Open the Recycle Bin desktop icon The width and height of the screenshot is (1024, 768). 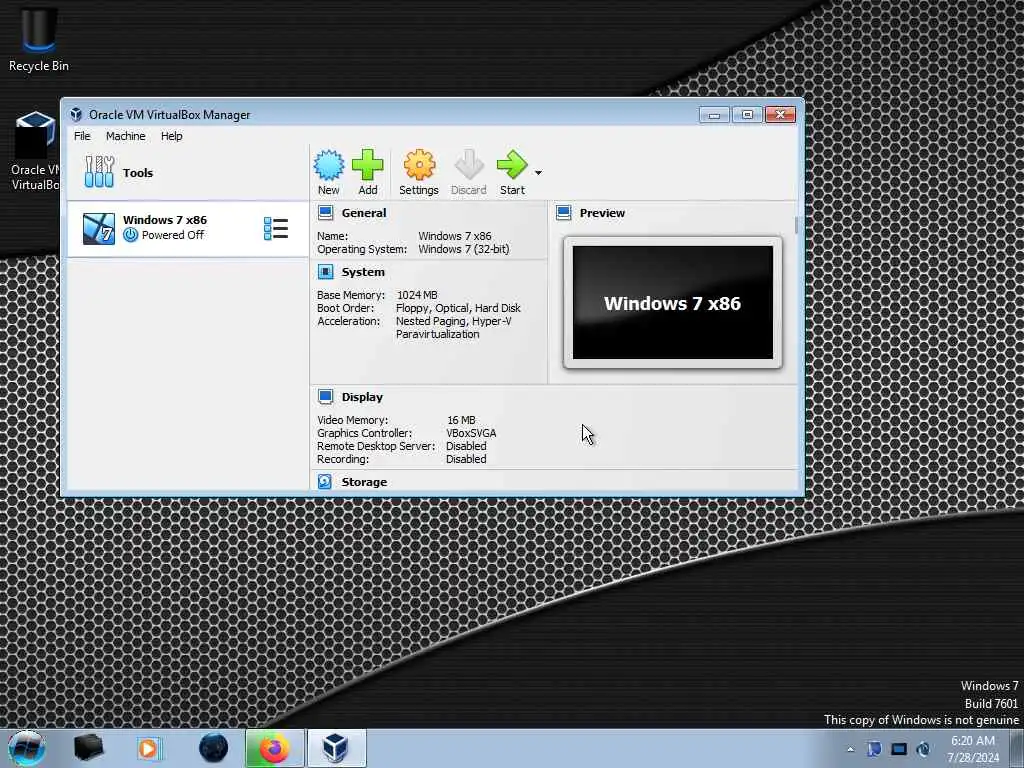39,39
